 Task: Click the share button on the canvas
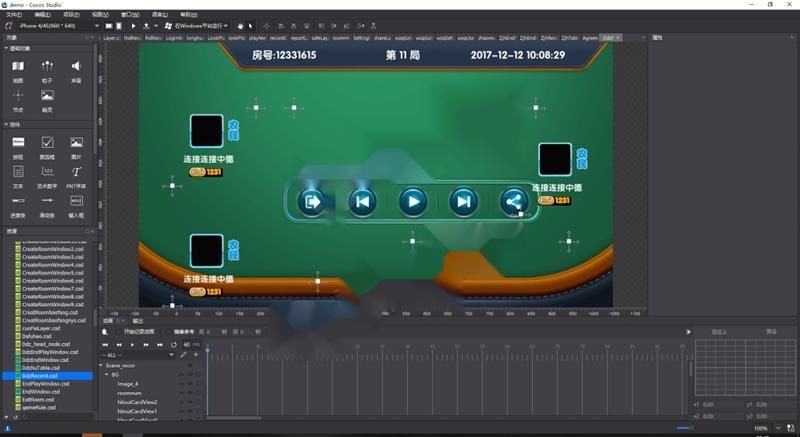point(513,202)
